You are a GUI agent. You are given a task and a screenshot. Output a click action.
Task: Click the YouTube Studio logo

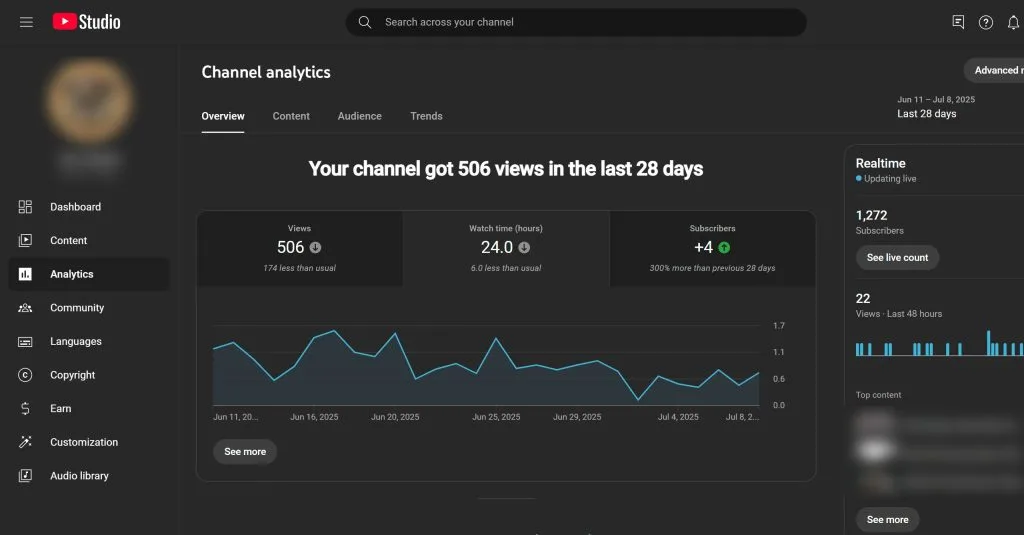(86, 22)
